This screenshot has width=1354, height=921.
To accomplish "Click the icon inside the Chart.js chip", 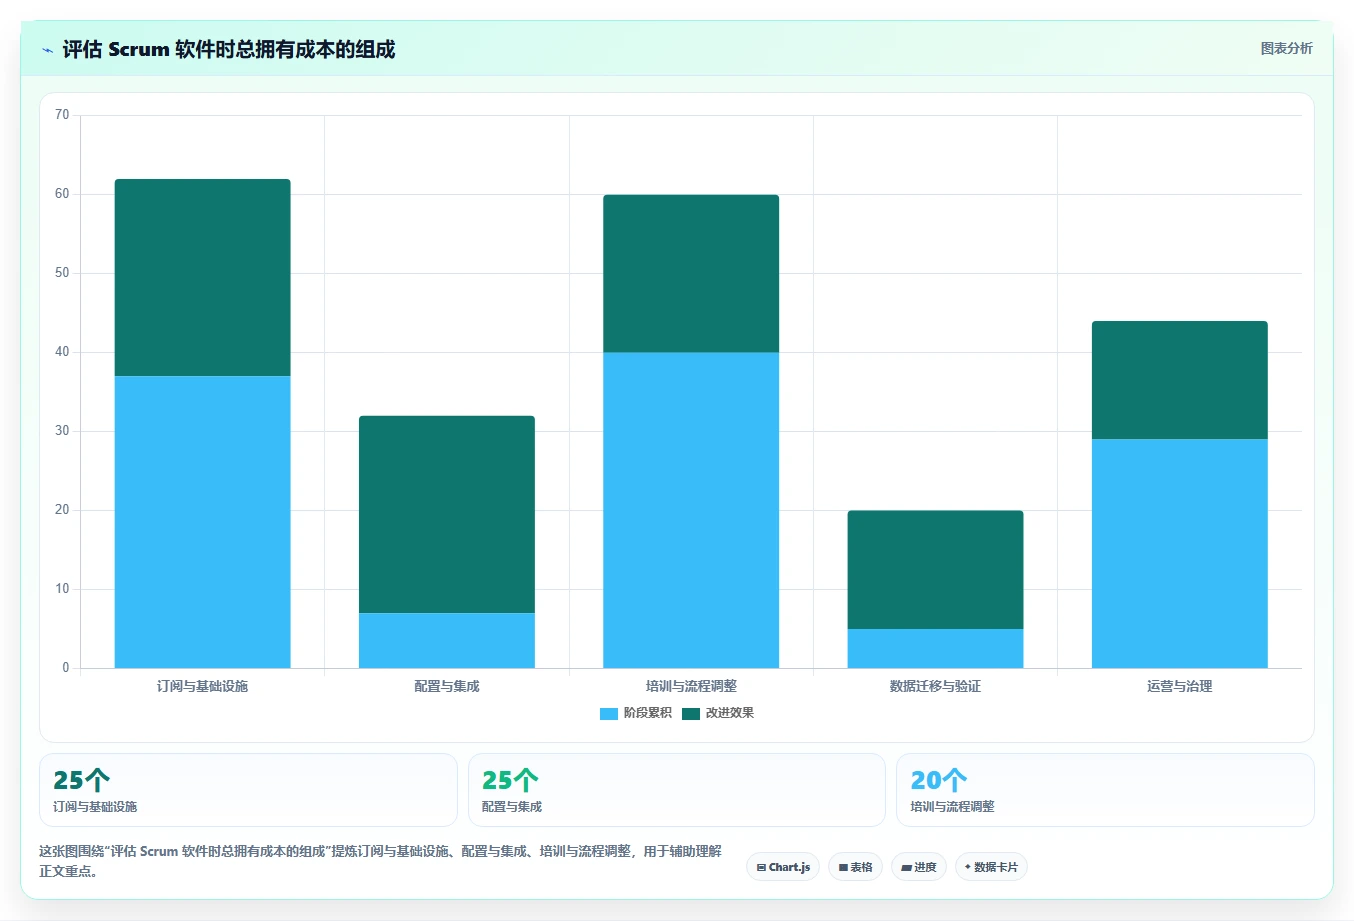I will pos(762,867).
